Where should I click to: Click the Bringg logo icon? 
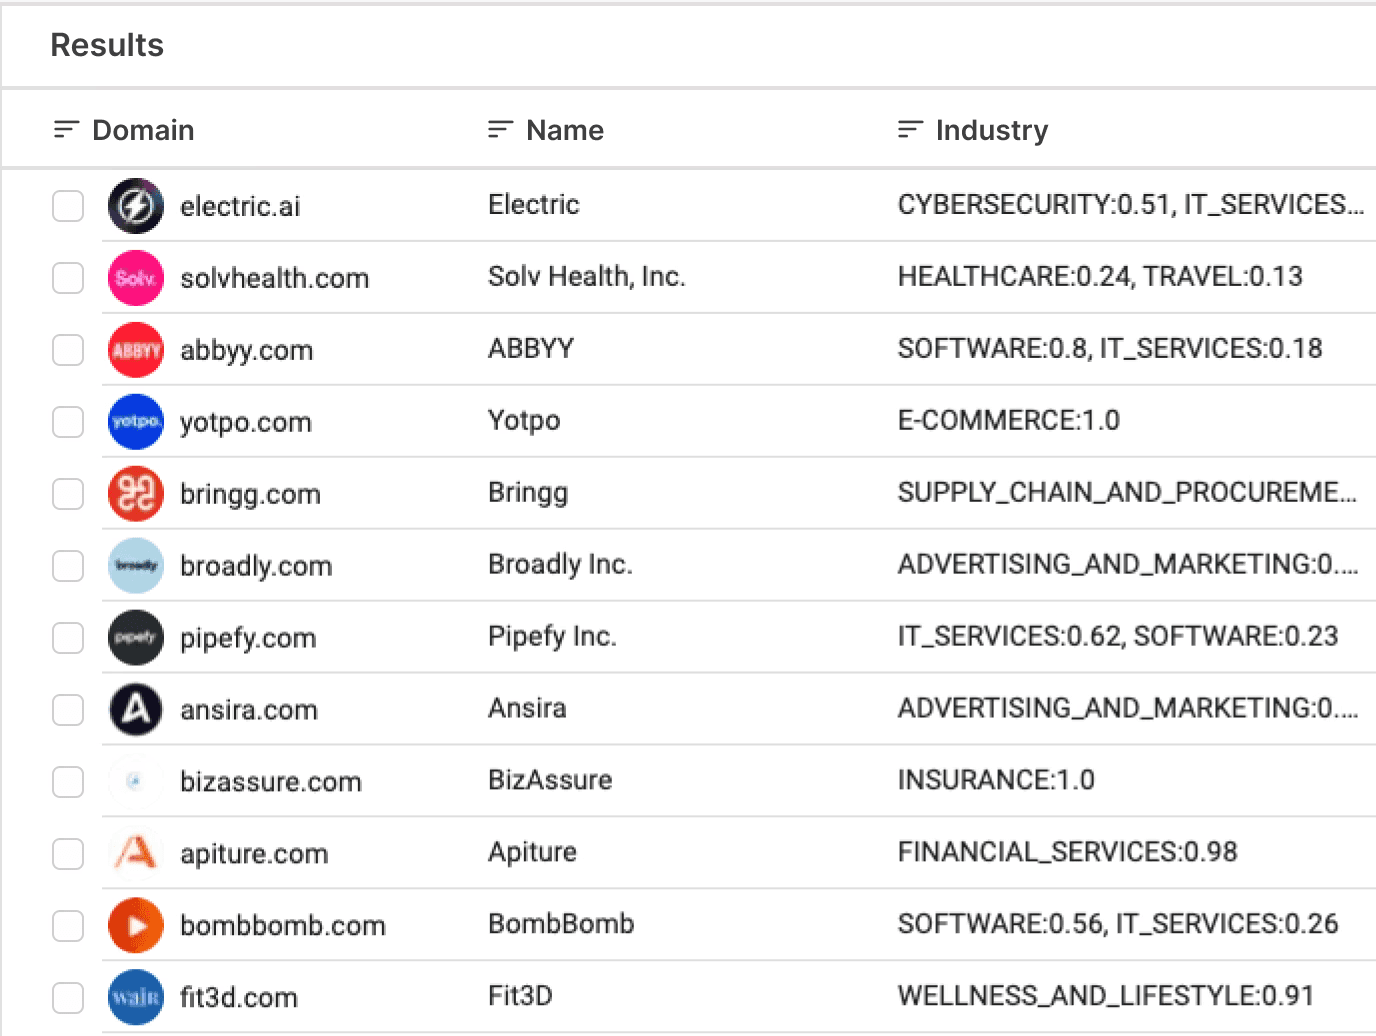click(134, 493)
